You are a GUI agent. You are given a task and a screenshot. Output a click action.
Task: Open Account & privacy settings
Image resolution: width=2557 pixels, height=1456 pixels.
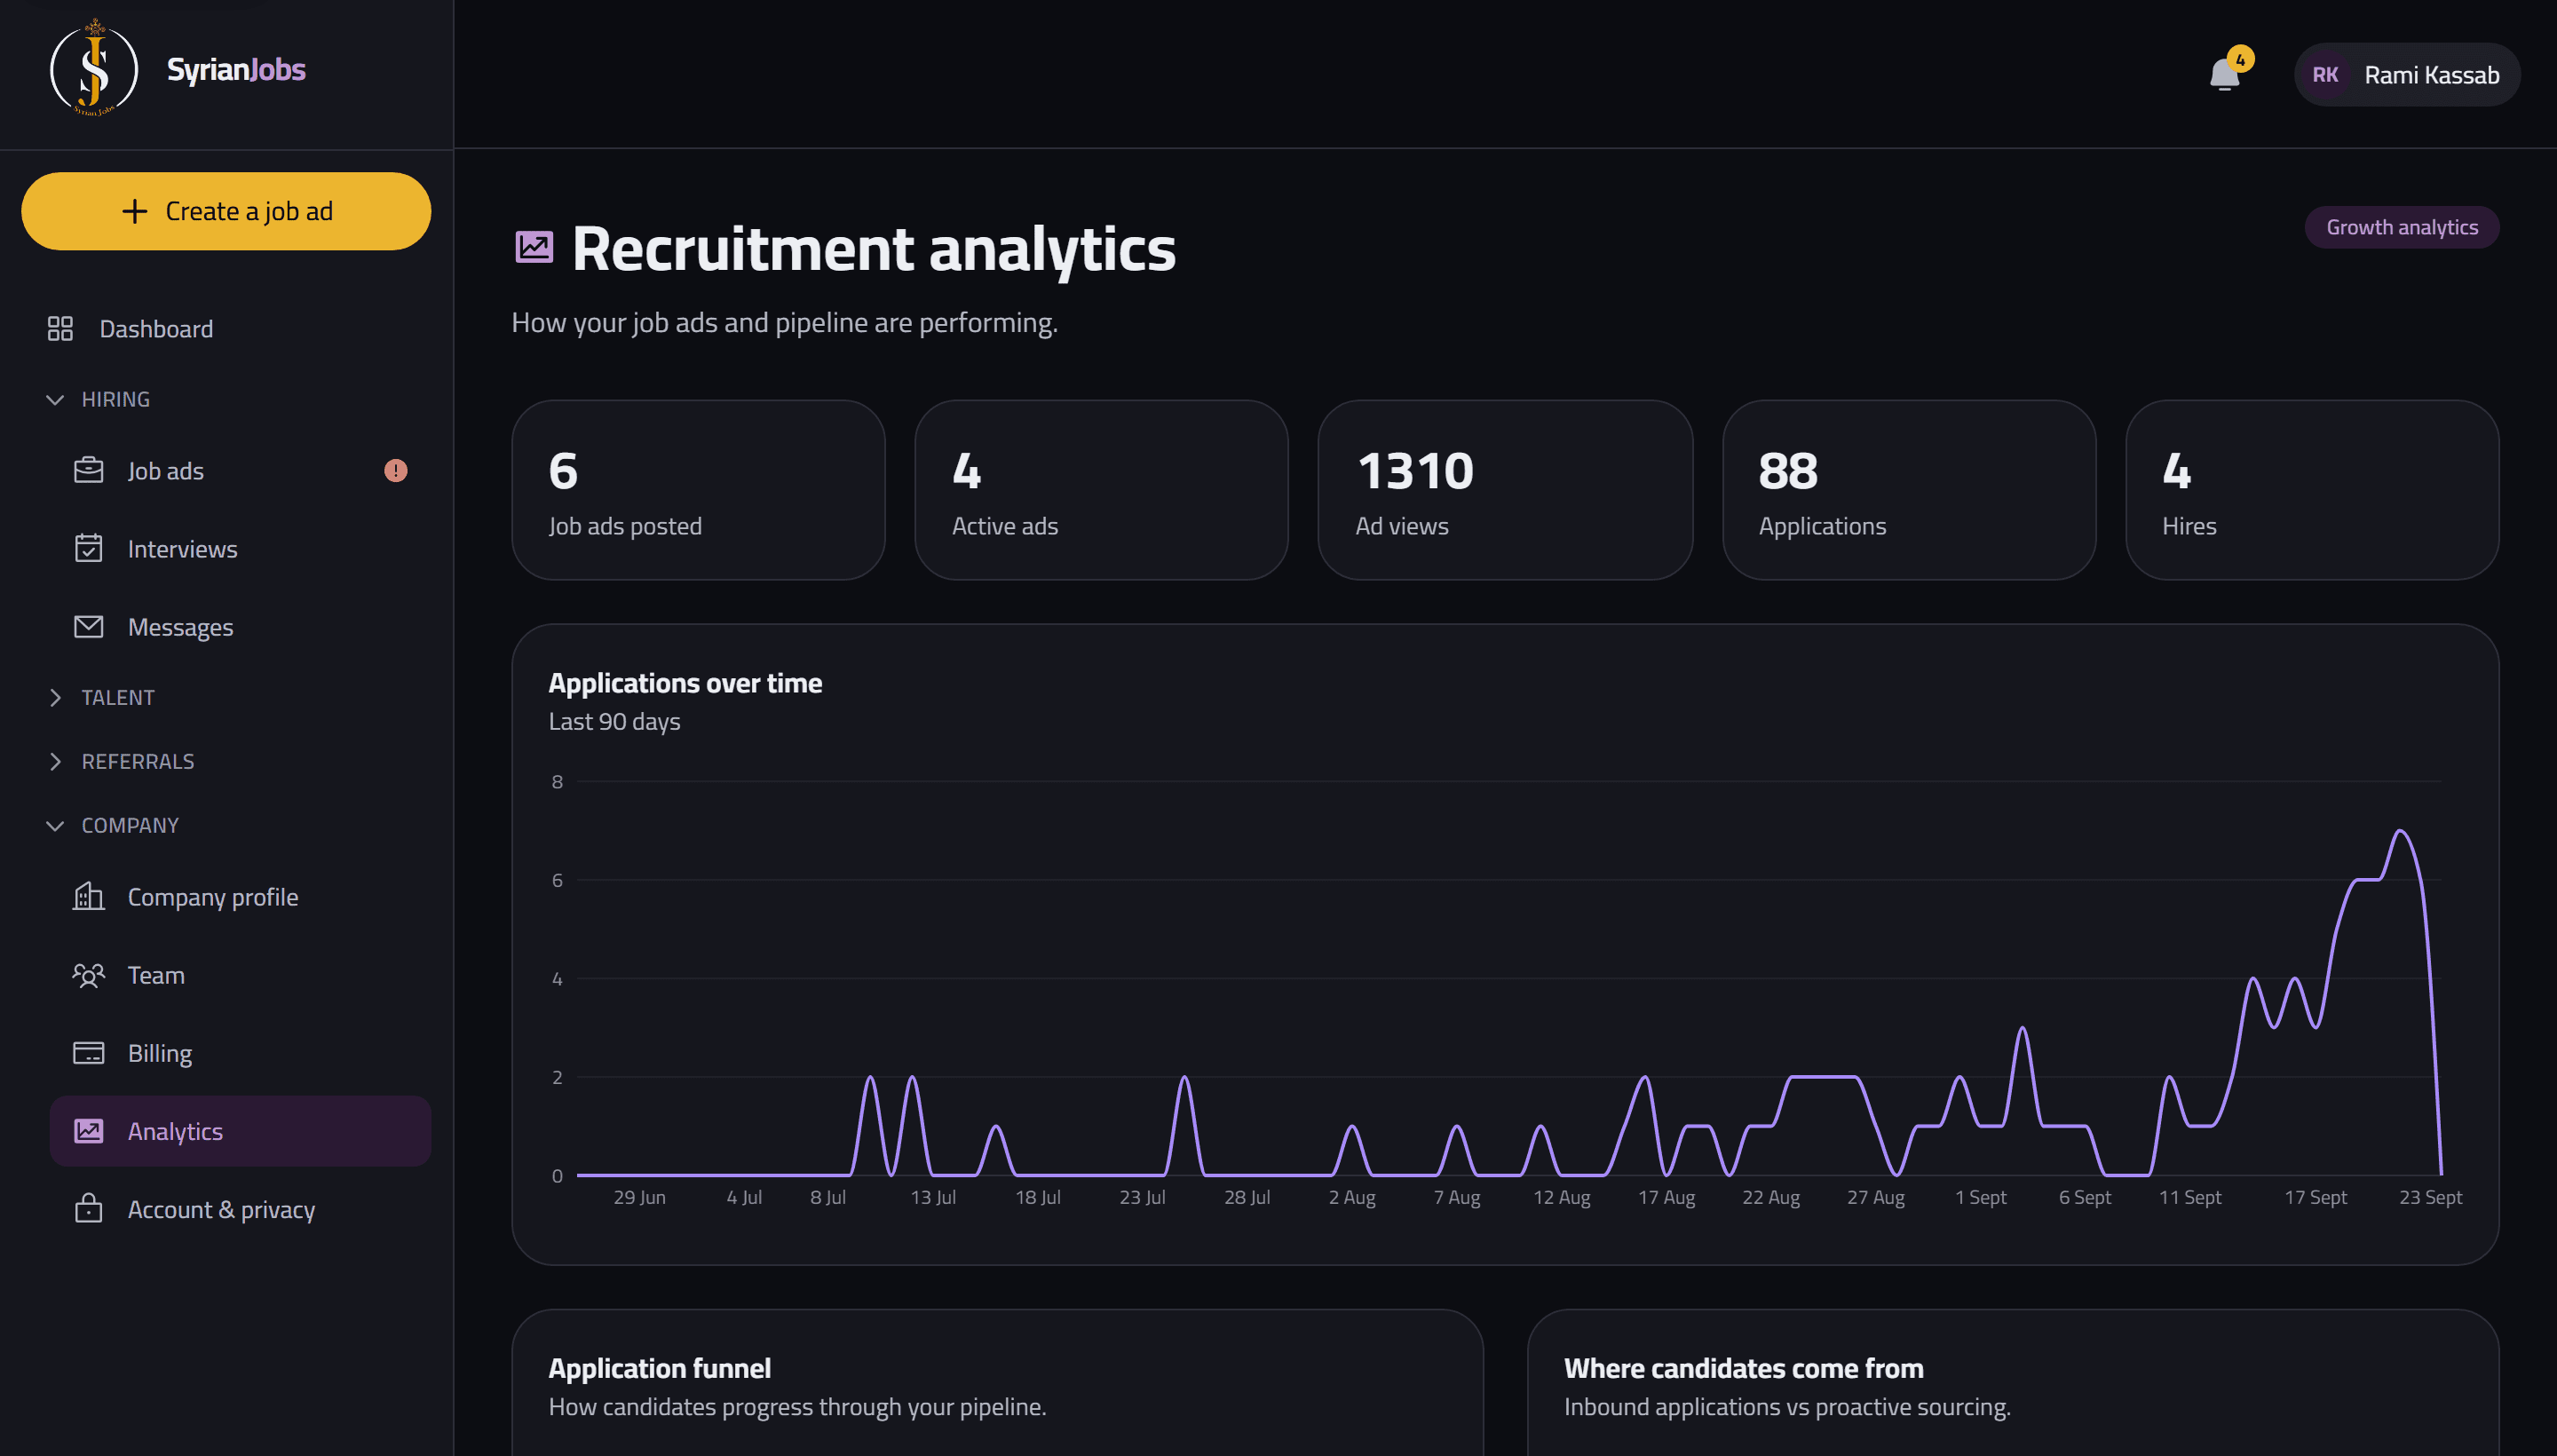240,1209
